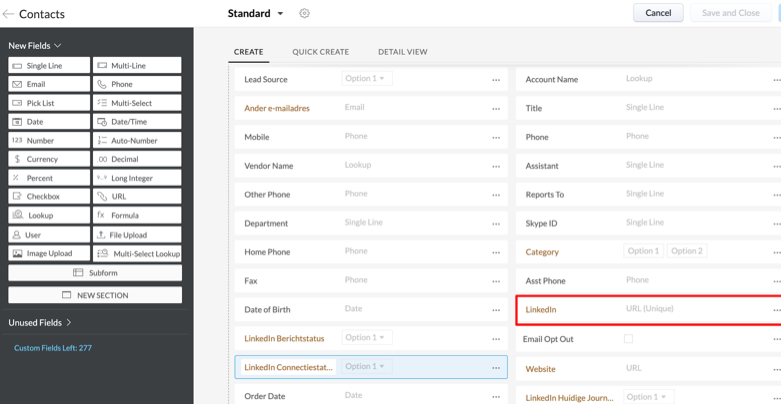Switch to the DETAIL VIEW tab
The image size is (781, 404).
click(x=402, y=52)
